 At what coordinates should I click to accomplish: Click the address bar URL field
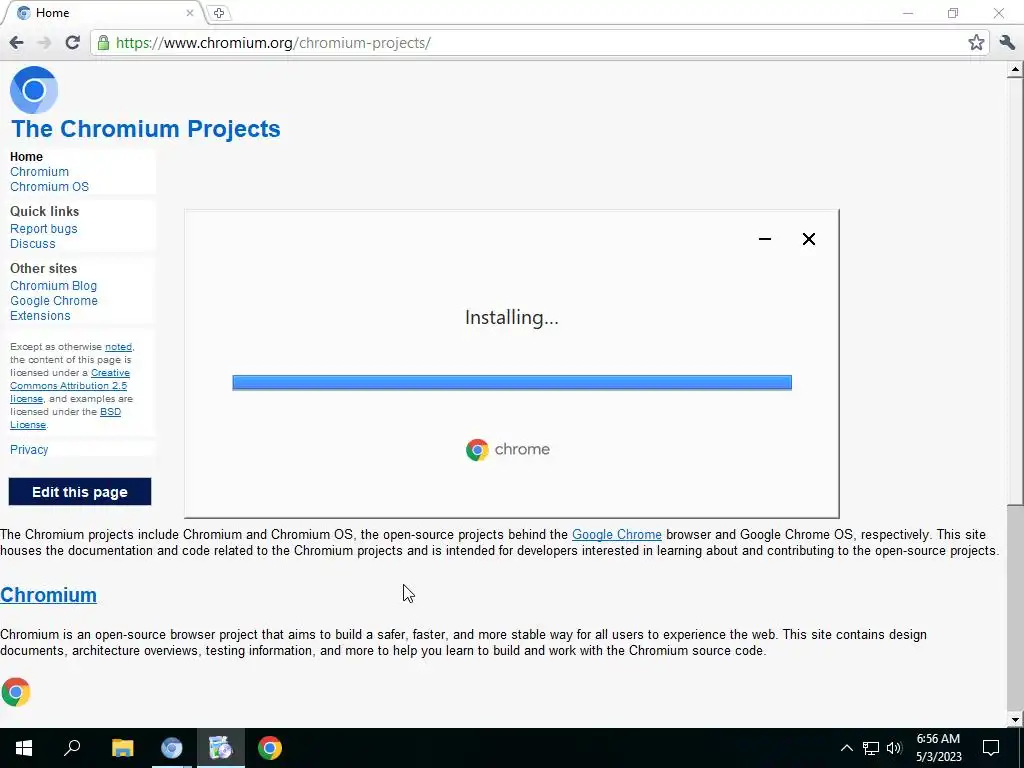tap(538, 43)
